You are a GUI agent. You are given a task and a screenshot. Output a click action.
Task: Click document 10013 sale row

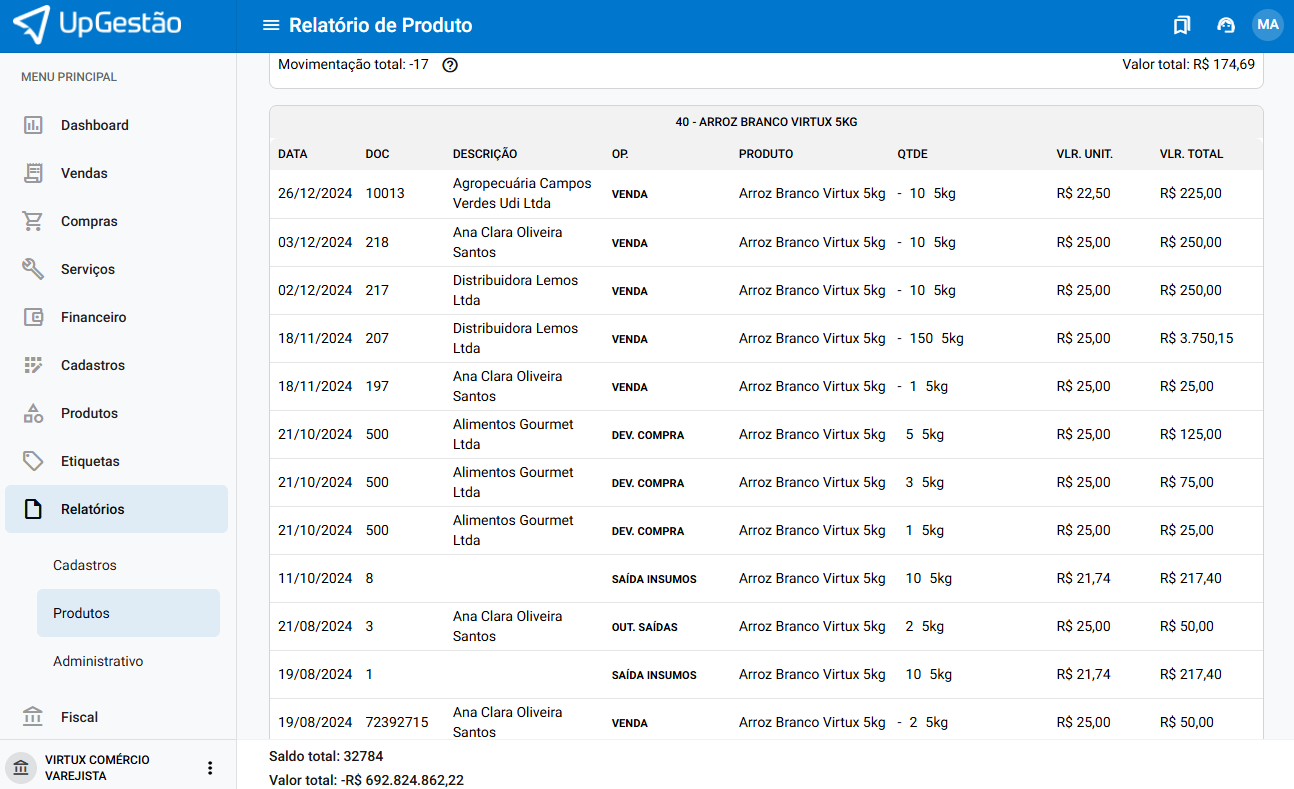(x=385, y=193)
